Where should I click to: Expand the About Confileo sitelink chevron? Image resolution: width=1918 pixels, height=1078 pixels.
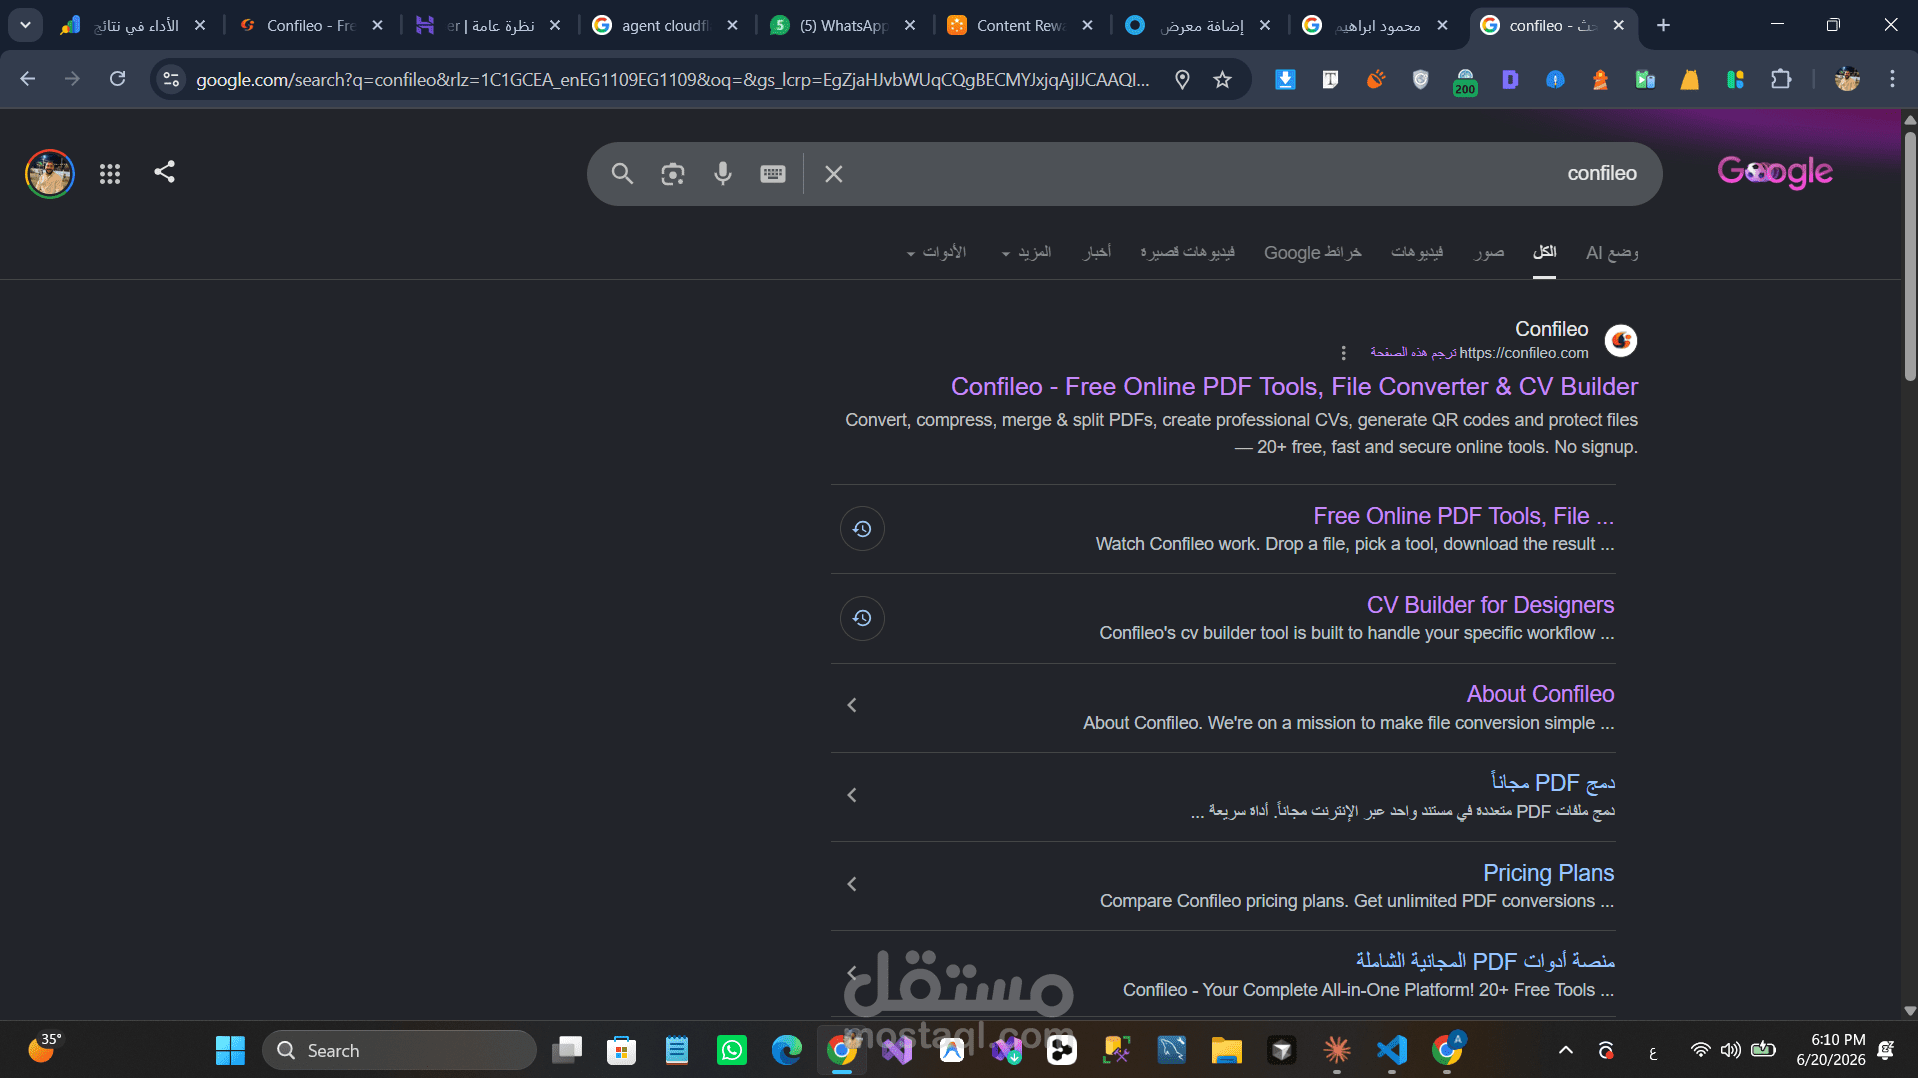click(x=852, y=706)
